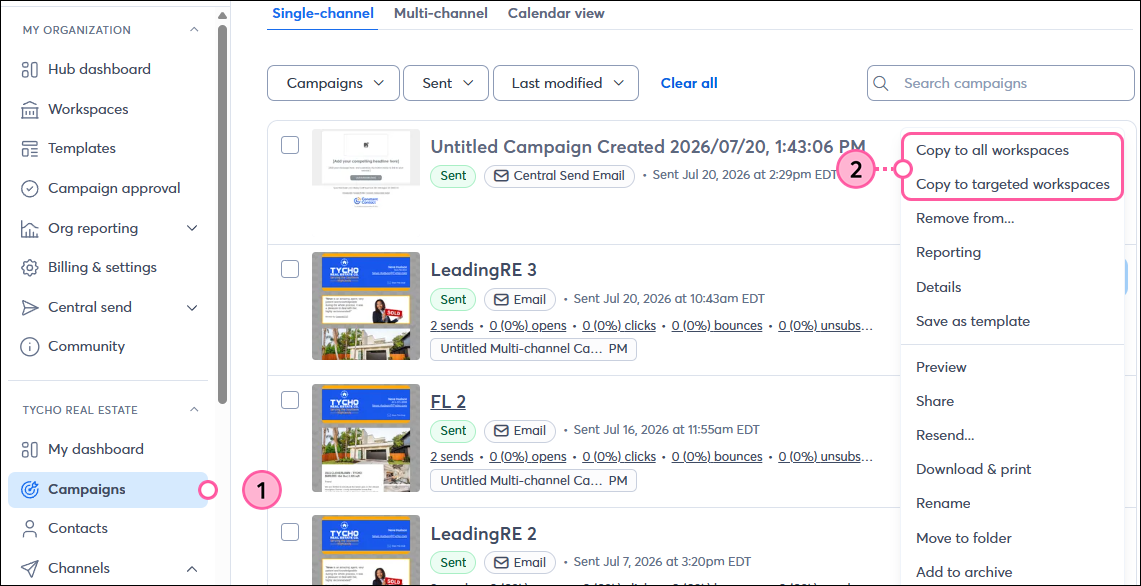This screenshot has height=586, width=1141.
Task: Choose Move to folder
Action: coord(963,539)
